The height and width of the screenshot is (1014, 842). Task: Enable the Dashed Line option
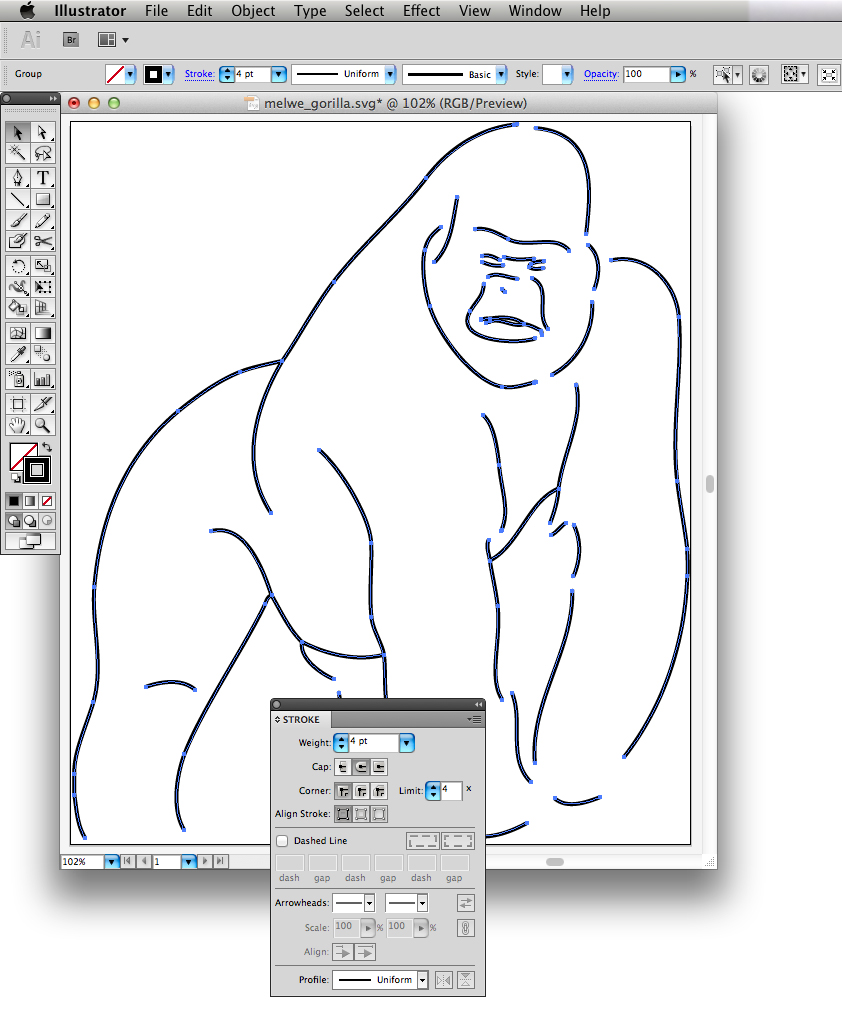click(x=281, y=841)
